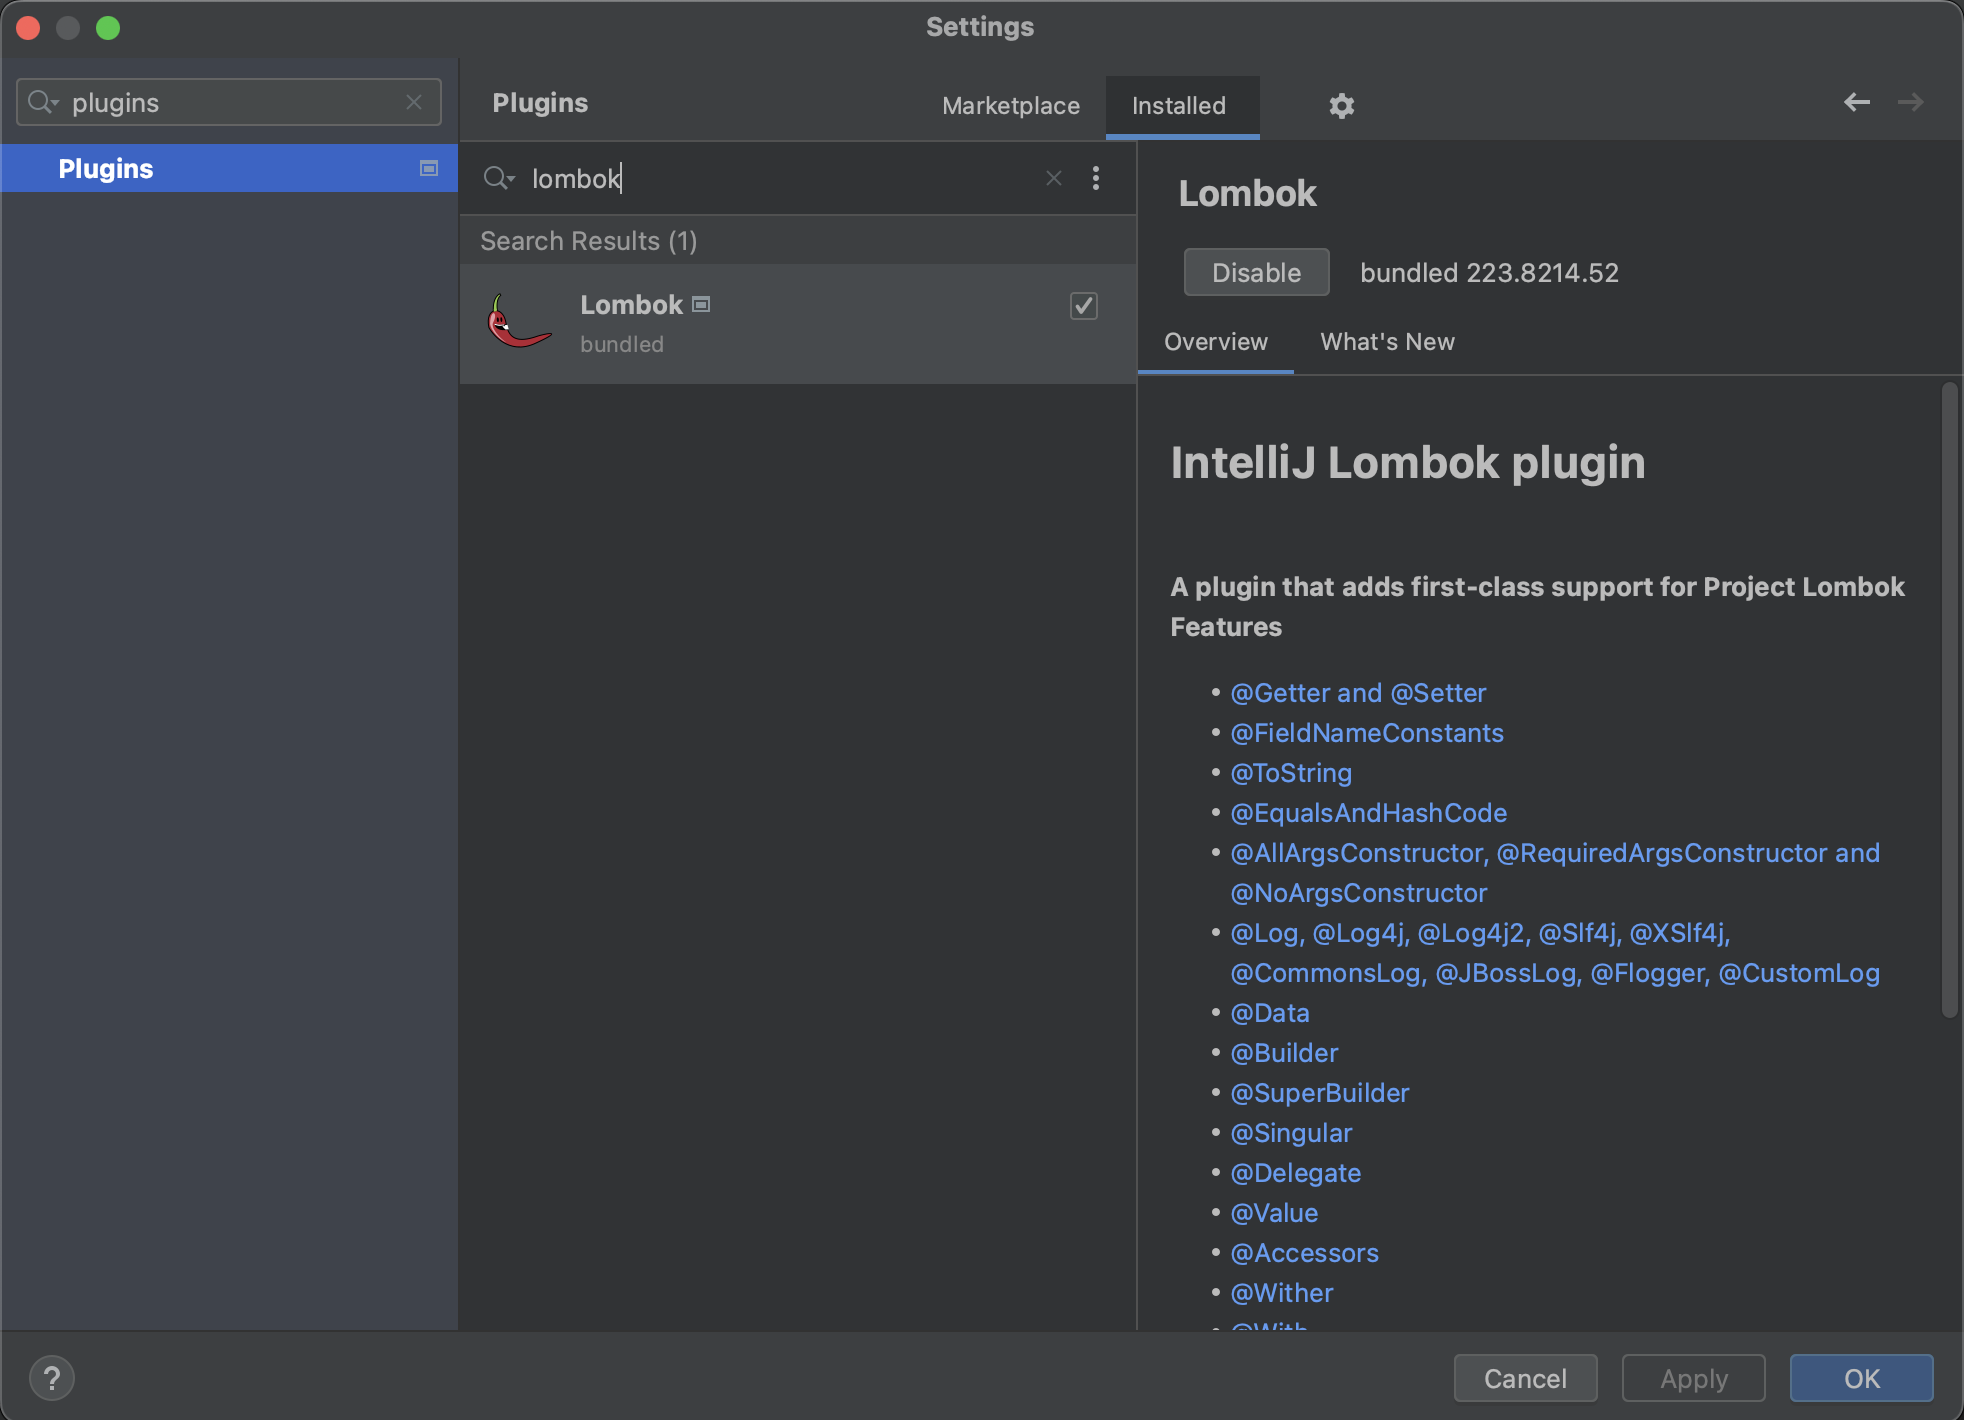Clear the settings search field
This screenshot has height=1420, width=1964.
coord(414,102)
